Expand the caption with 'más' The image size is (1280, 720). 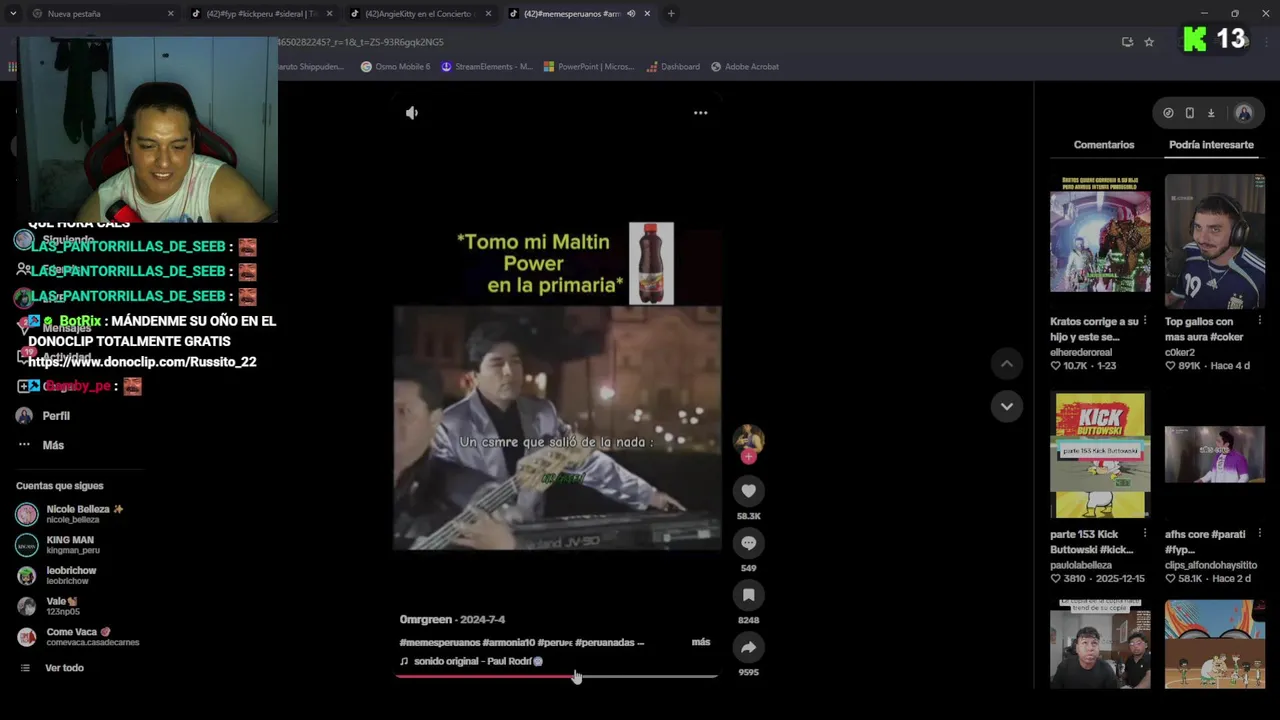701,642
